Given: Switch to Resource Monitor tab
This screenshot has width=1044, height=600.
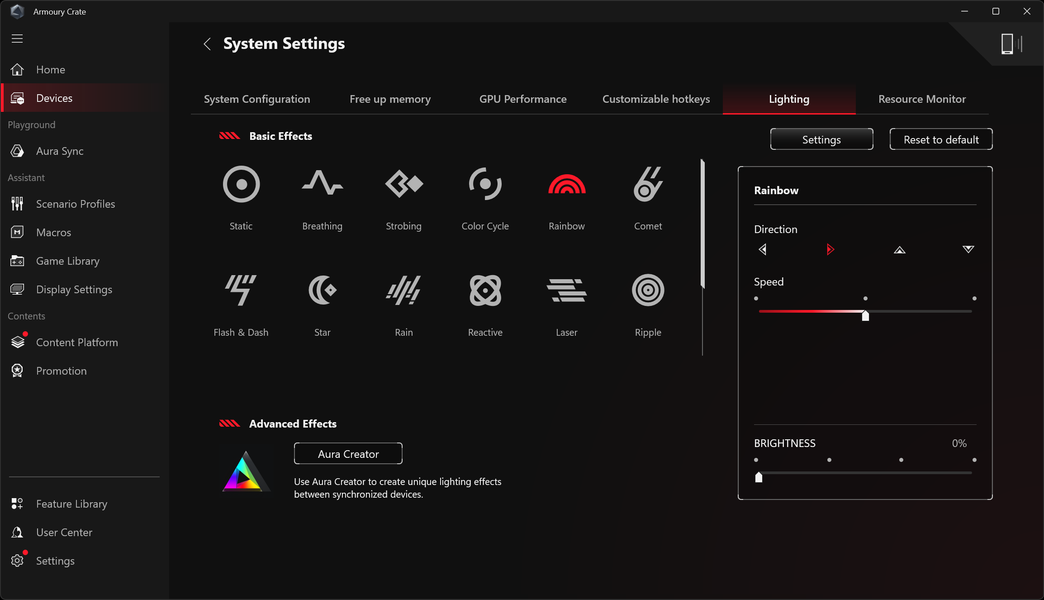Looking at the screenshot, I should point(922,99).
